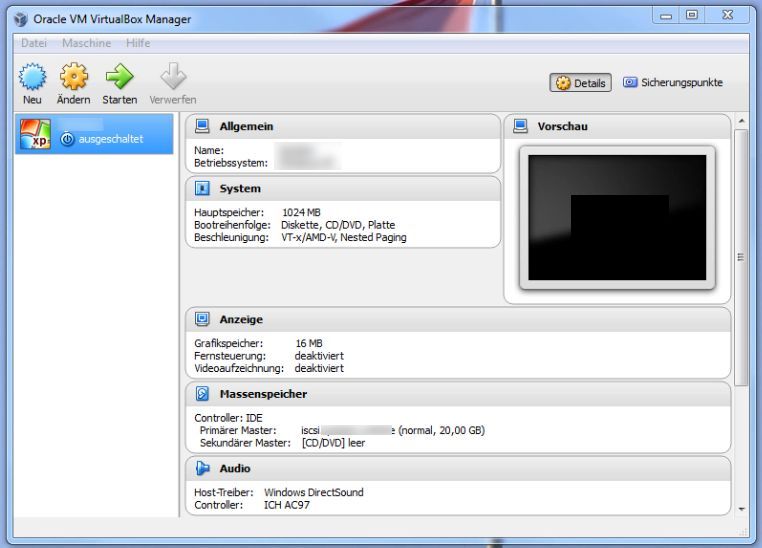The image size is (762, 548).
Task: Click the 'Host-Treiber:' label
Action: pyautogui.click(x=224, y=492)
